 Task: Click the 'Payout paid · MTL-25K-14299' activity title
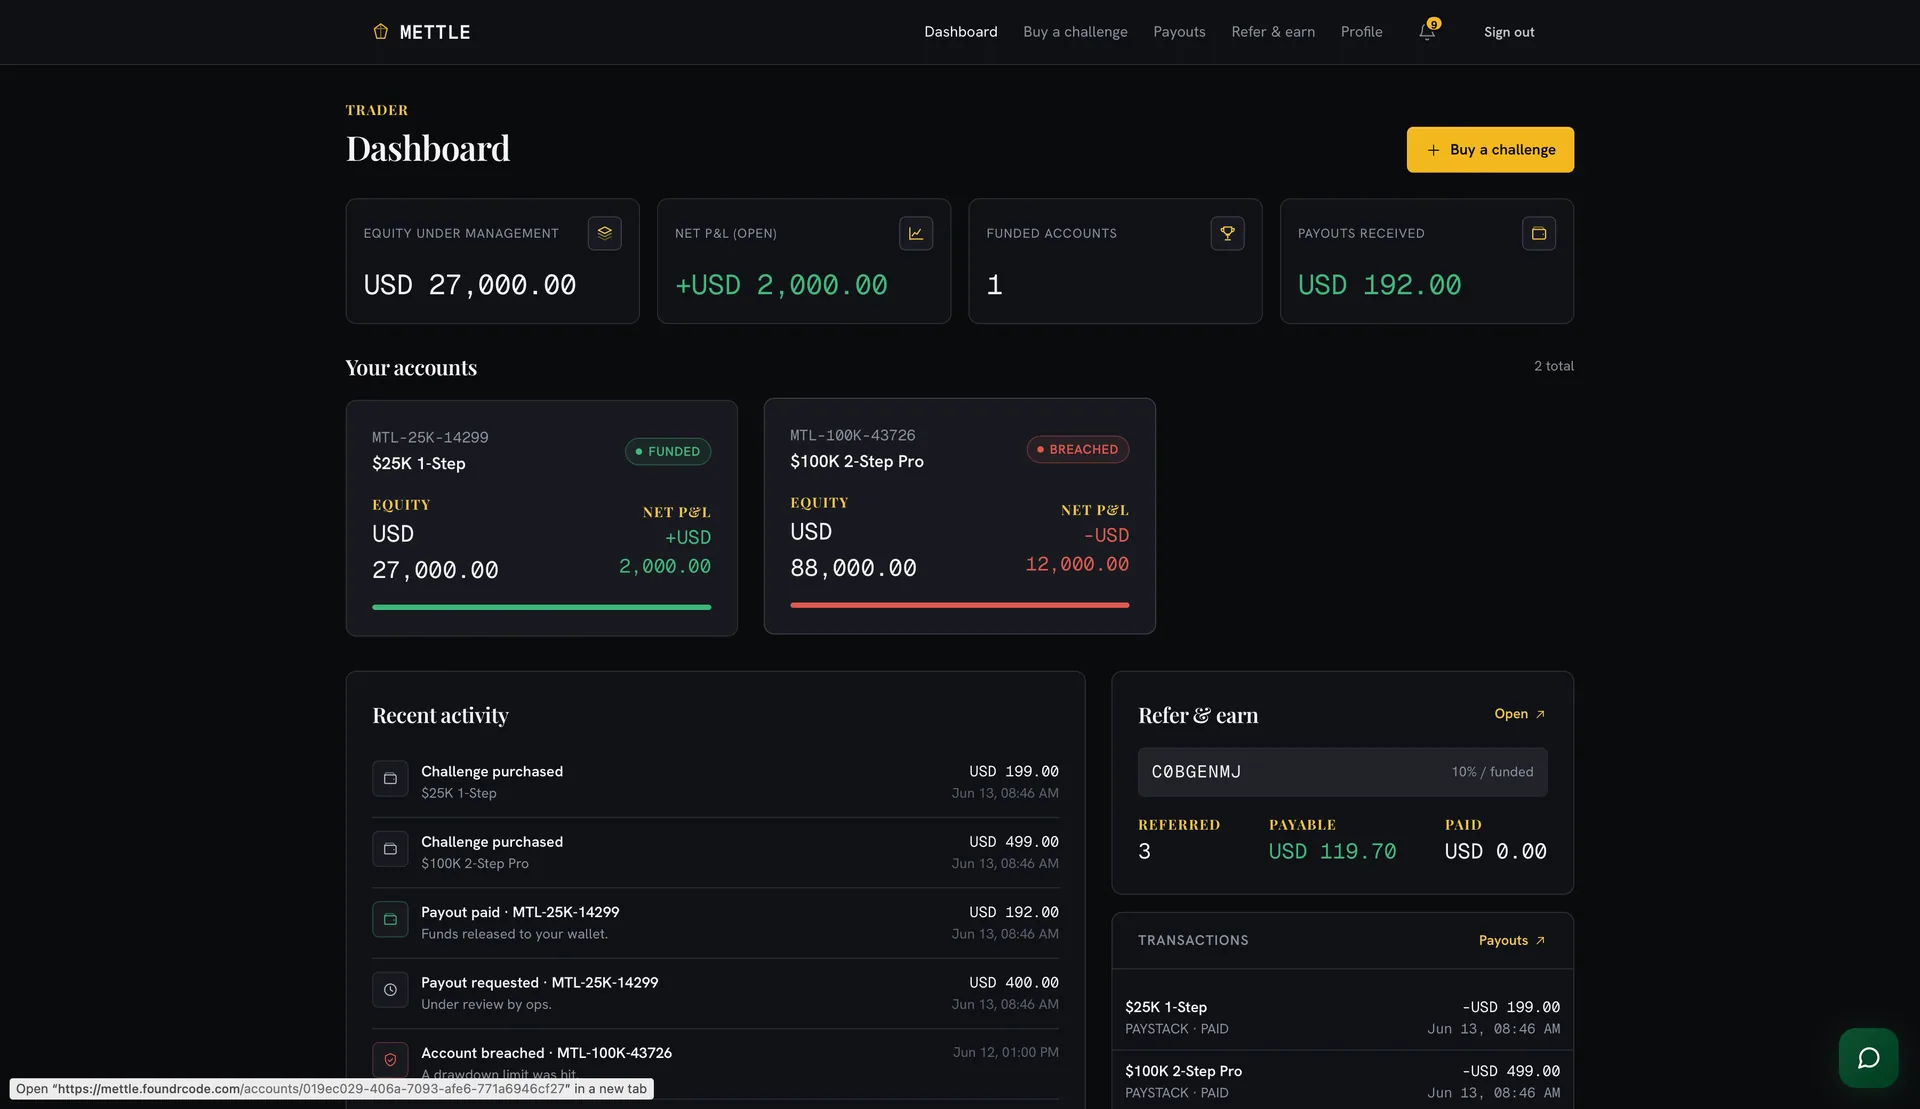pos(520,912)
